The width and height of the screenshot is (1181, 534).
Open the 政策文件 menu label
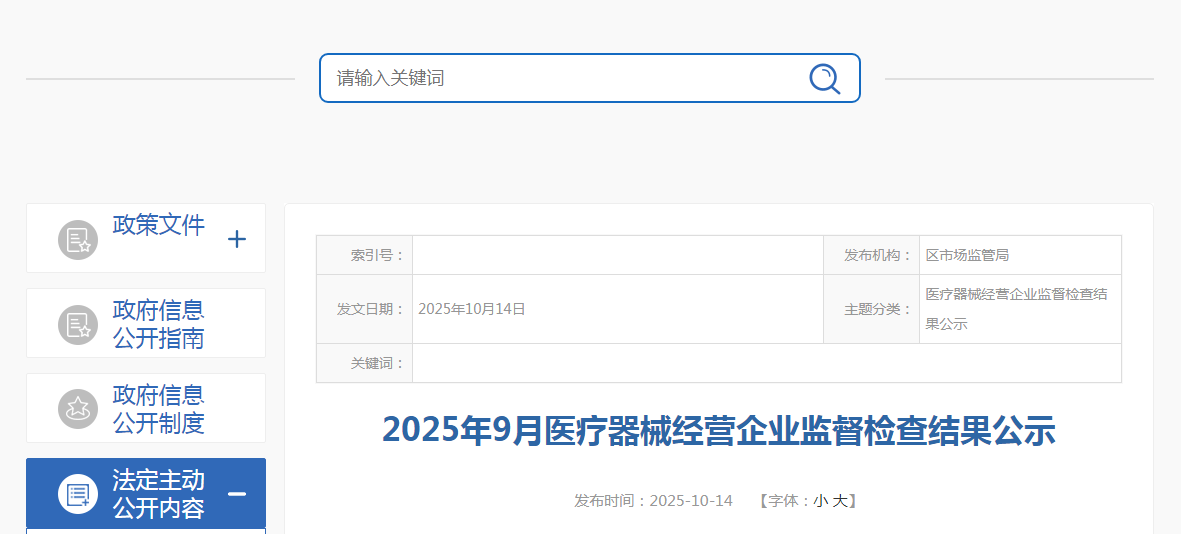tap(158, 225)
